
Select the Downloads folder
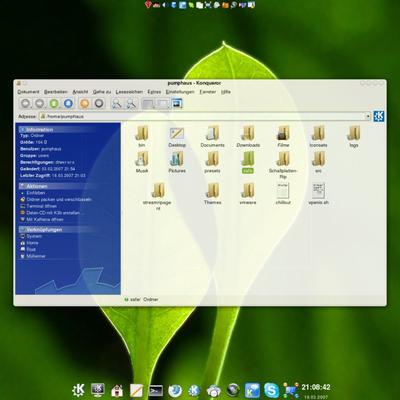[x=248, y=136]
